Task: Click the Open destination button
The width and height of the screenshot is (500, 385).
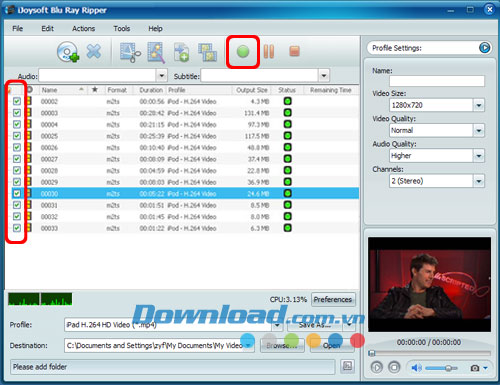Action: tap(332, 346)
